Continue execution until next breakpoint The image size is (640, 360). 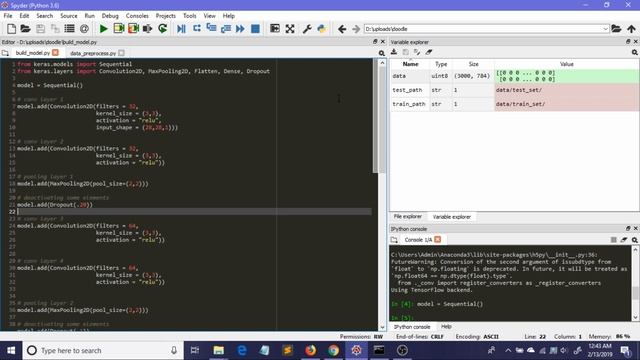pos(240,29)
